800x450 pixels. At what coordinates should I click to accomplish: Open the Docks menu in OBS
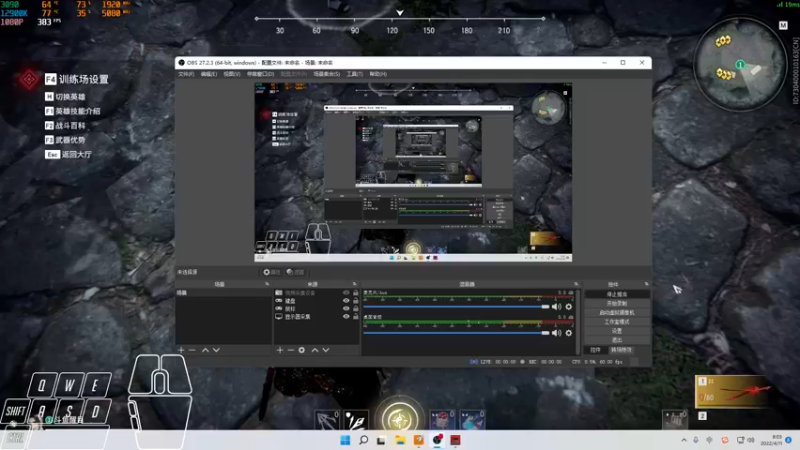pos(260,74)
